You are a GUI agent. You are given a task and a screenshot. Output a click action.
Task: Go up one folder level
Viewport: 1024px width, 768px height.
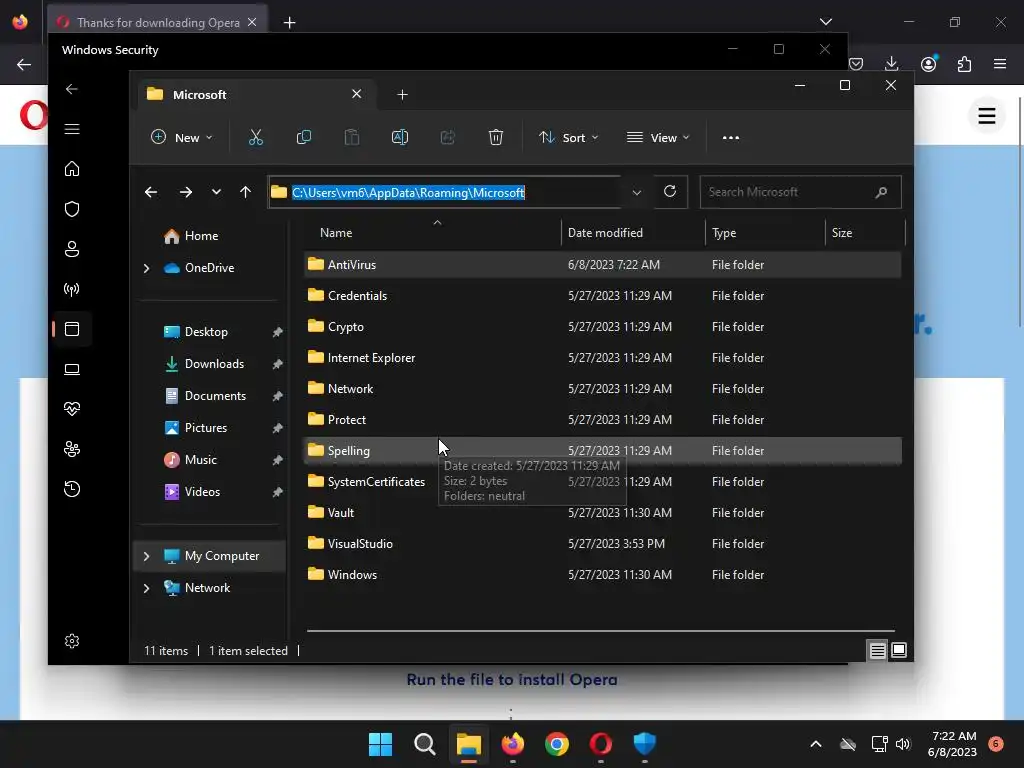[246, 192]
